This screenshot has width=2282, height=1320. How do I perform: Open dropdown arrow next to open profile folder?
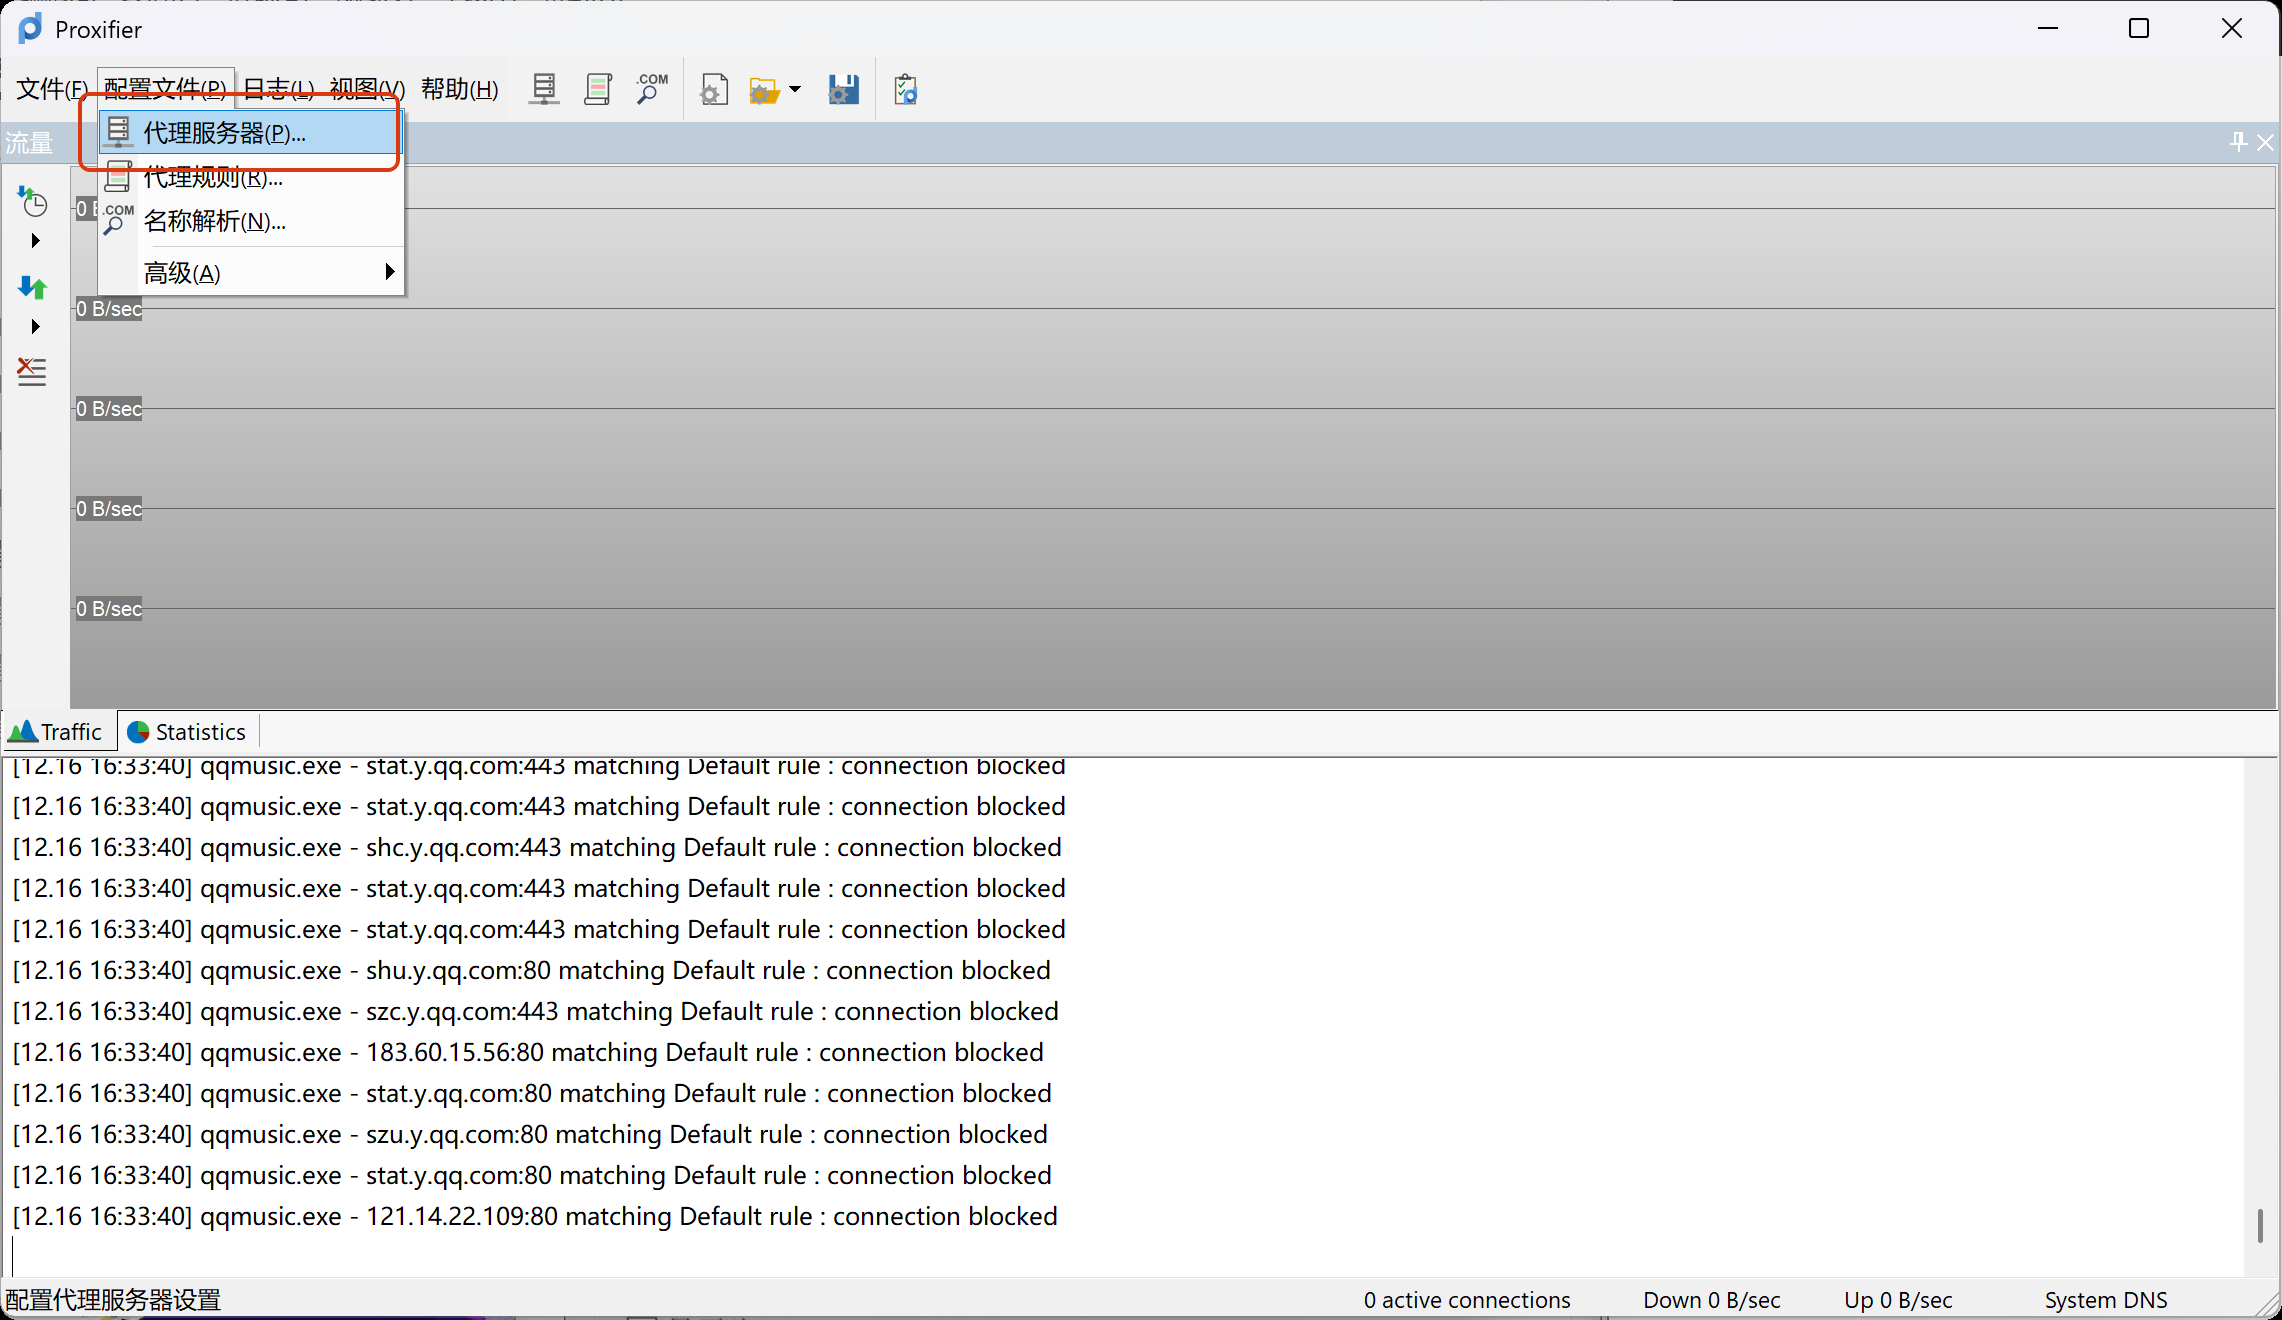[x=795, y=90]
